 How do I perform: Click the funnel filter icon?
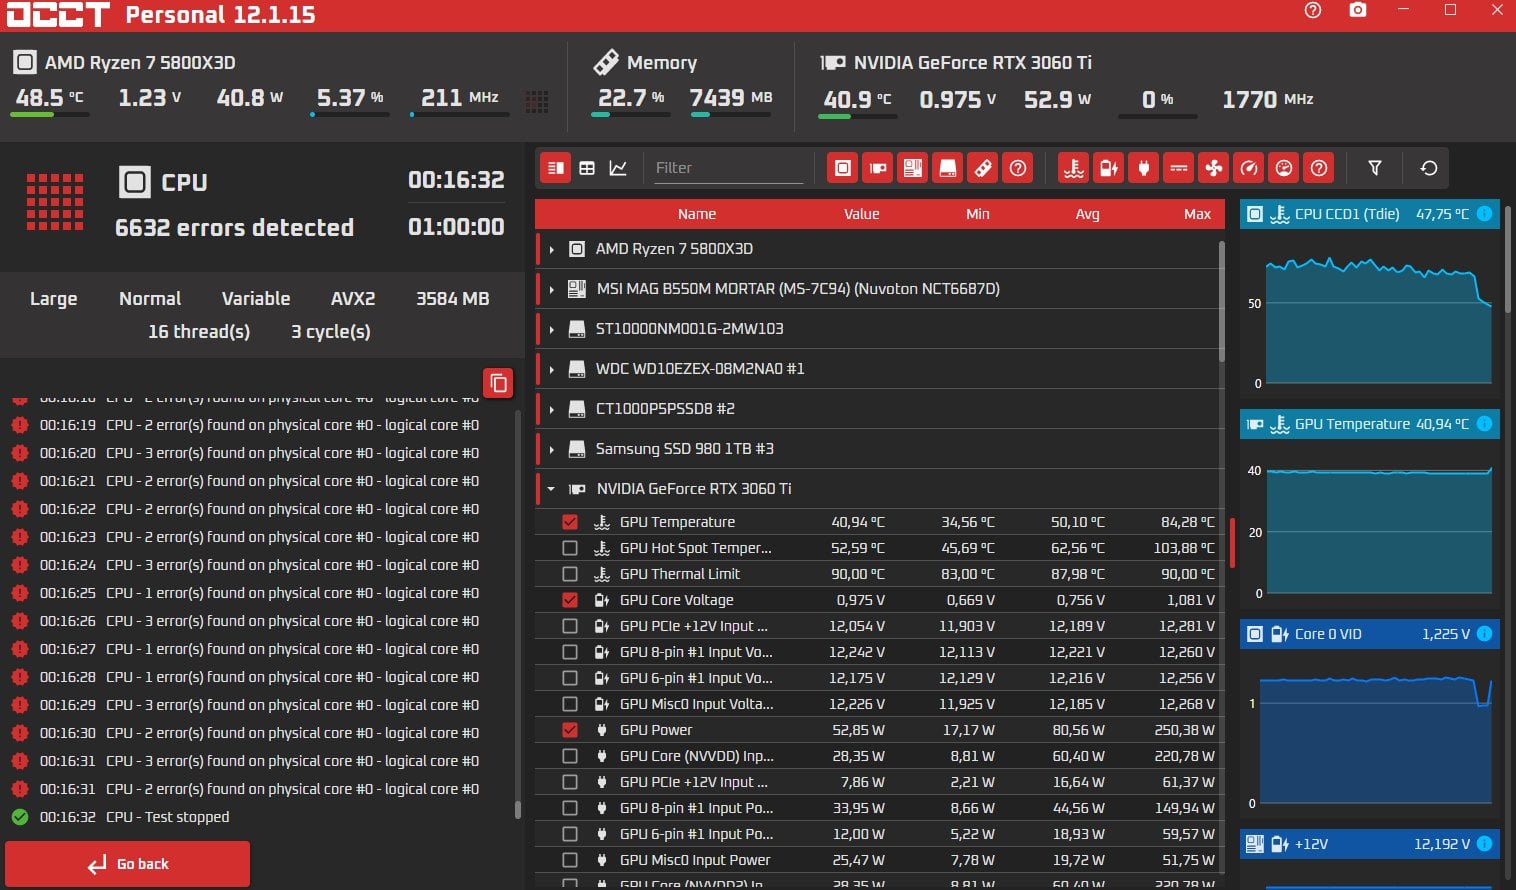(x=1375, y=168)
